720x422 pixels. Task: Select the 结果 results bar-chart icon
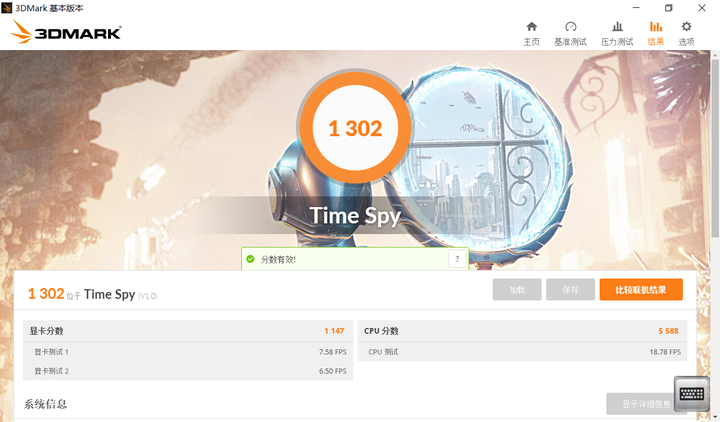coord(656,27)
